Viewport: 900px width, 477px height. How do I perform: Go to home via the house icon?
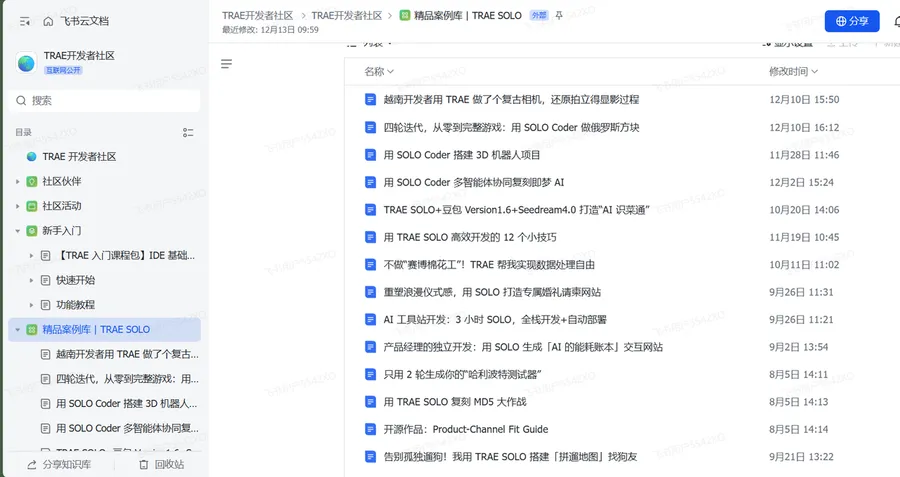[x=48, y=21]
